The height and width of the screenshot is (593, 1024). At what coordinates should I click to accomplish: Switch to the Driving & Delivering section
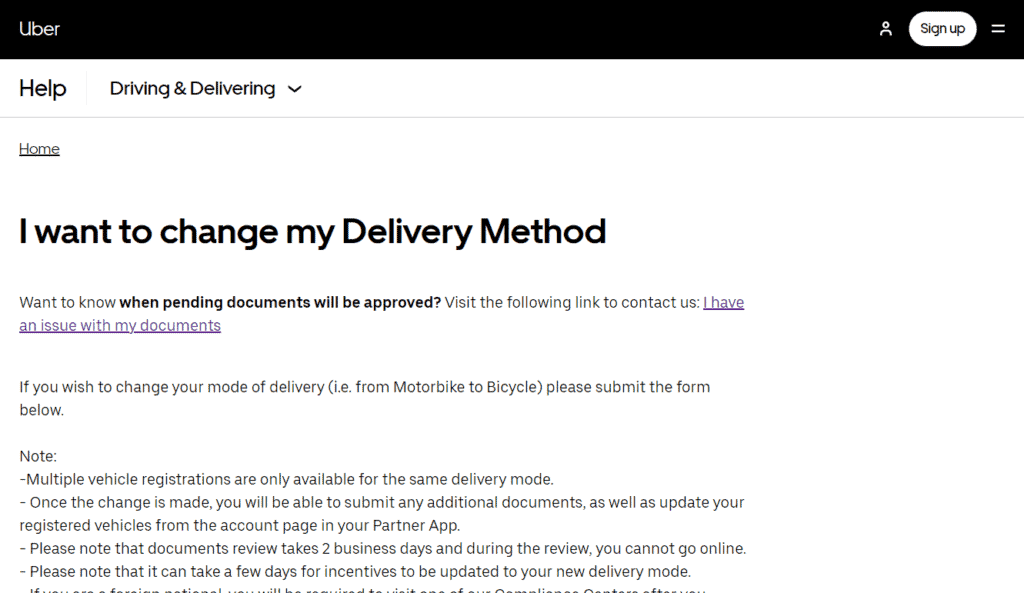[x=192, y=88]
